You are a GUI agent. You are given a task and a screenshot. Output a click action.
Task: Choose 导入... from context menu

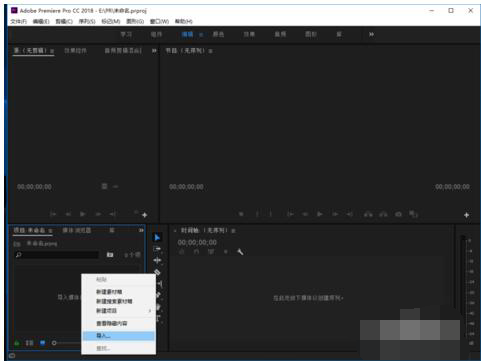tap(119, 336)
